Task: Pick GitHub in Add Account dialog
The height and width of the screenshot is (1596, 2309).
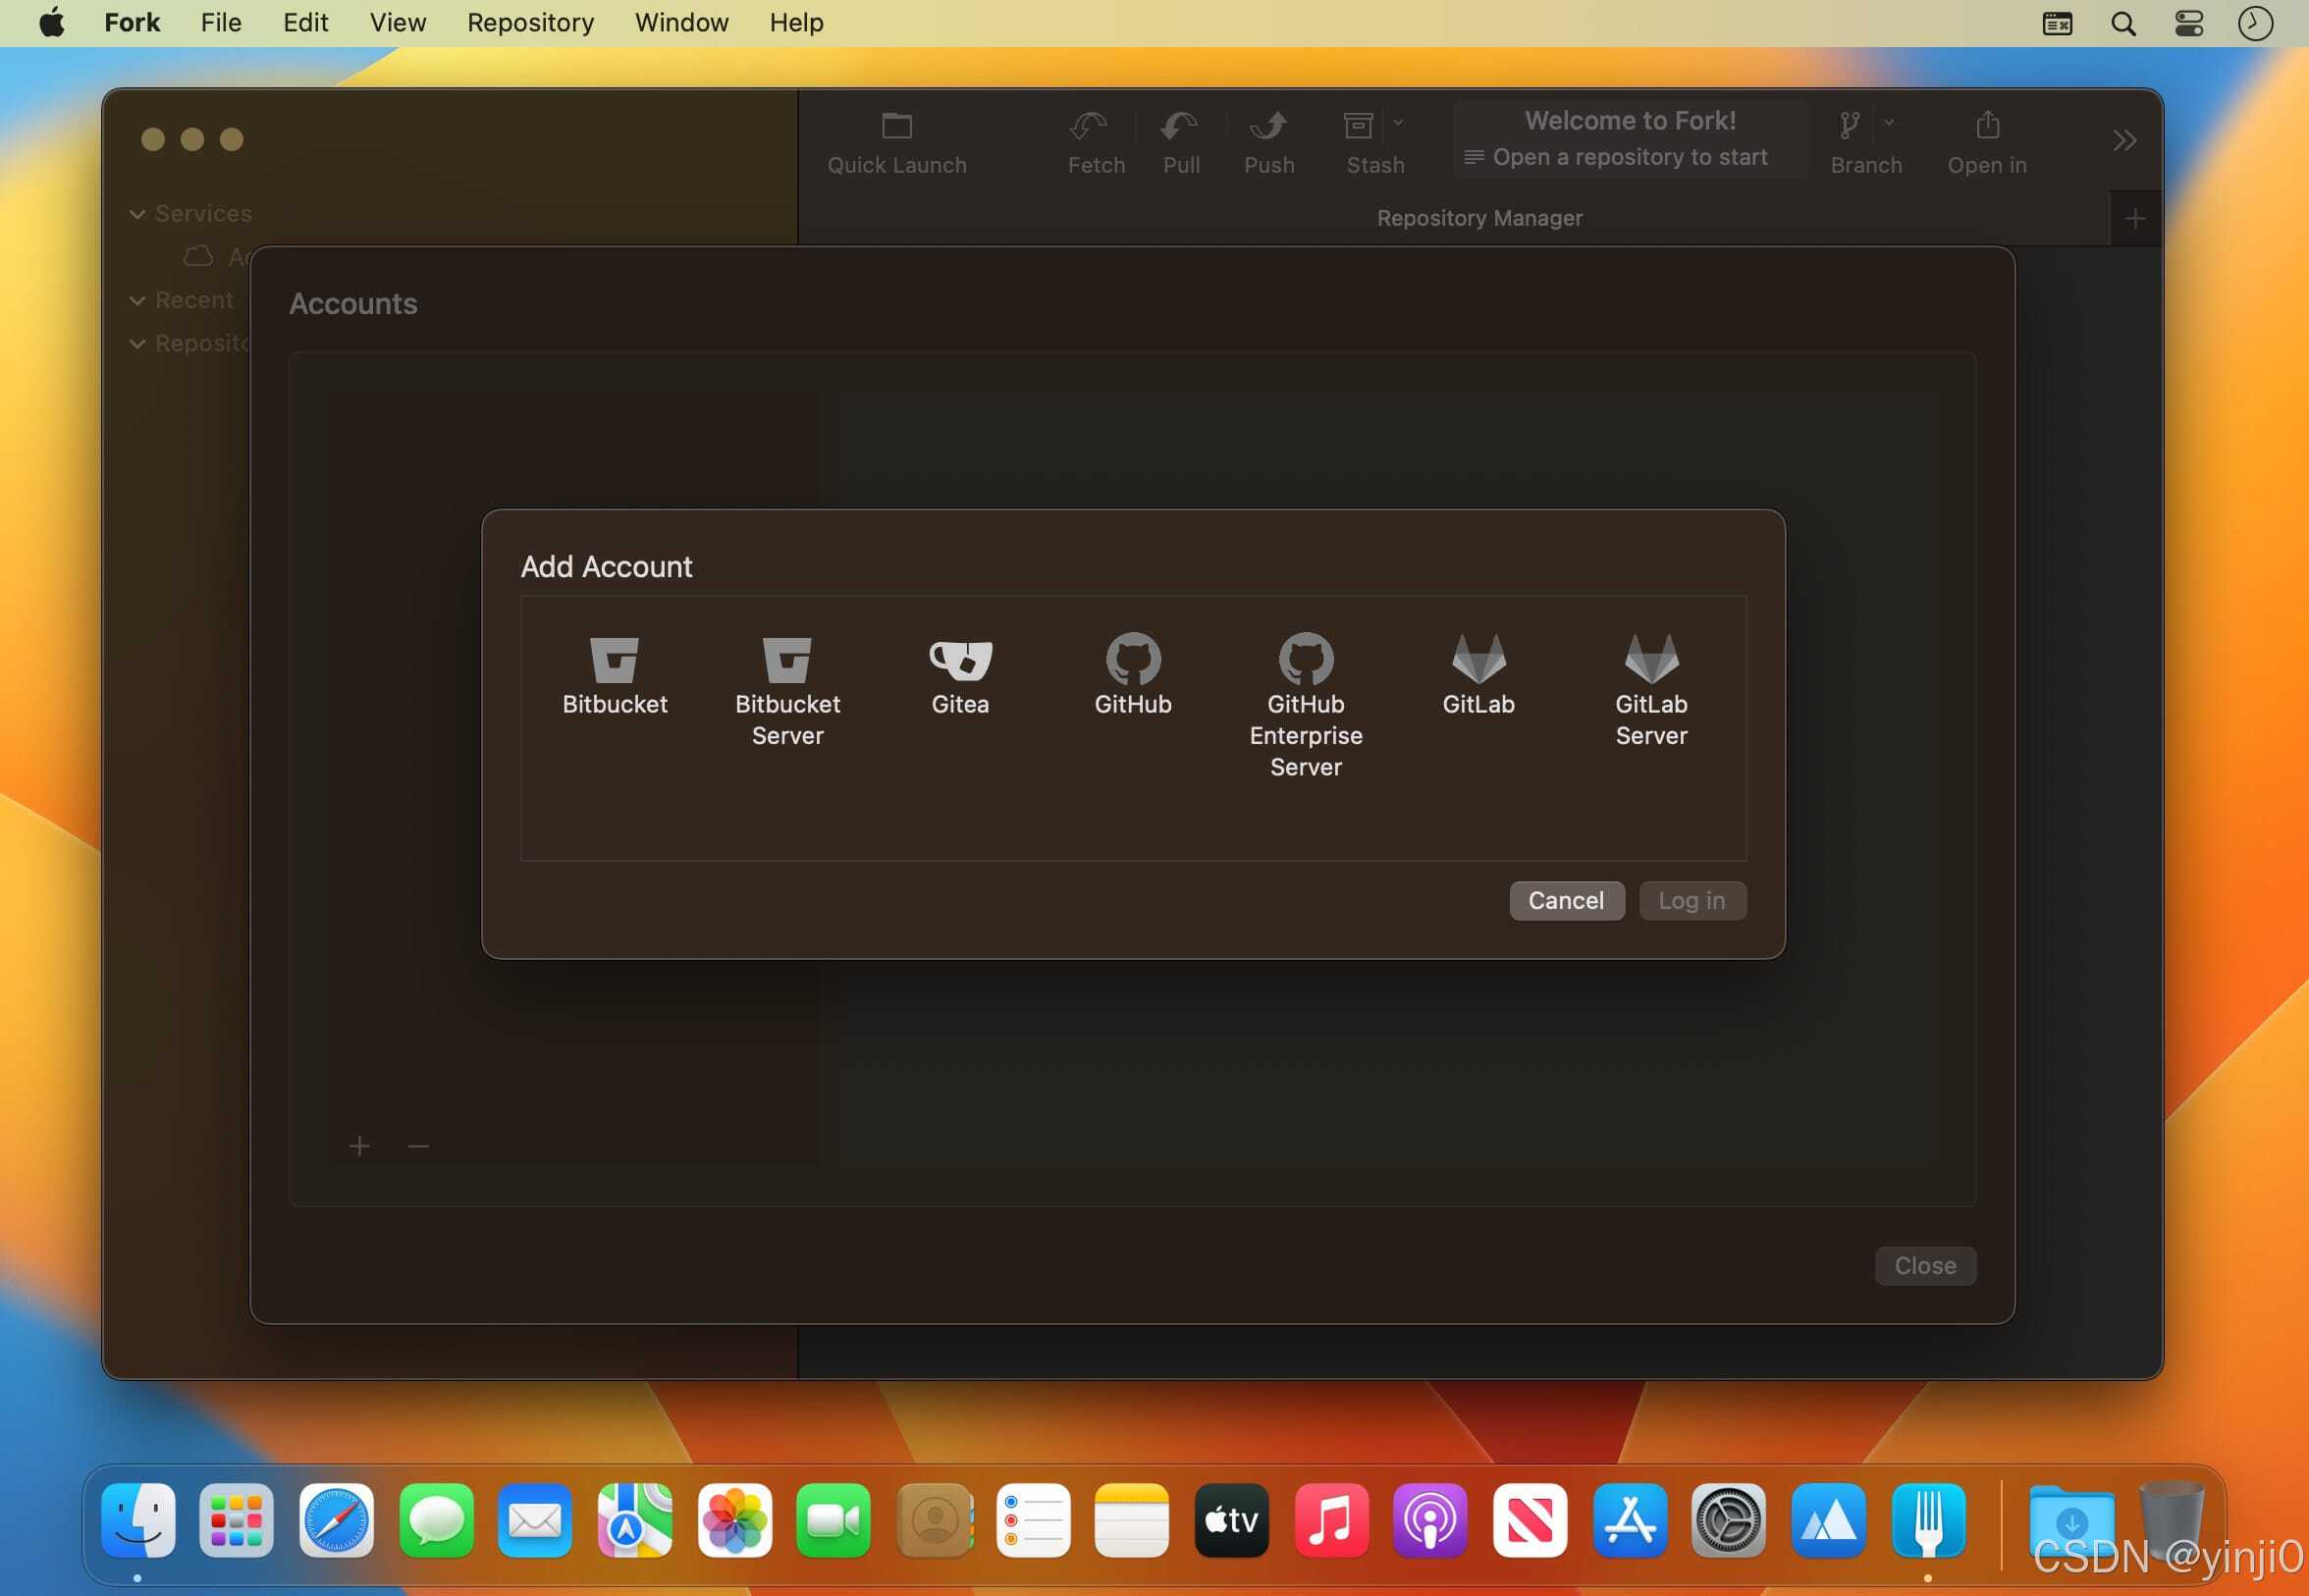Action: coord(1132,675)
